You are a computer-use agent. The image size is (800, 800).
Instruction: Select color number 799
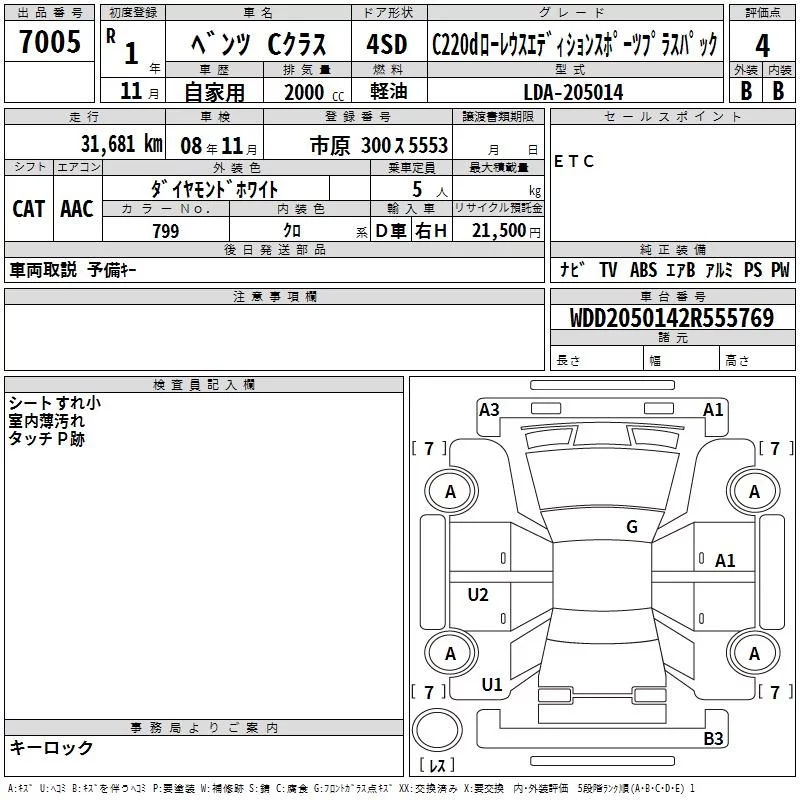coord(165,231)
